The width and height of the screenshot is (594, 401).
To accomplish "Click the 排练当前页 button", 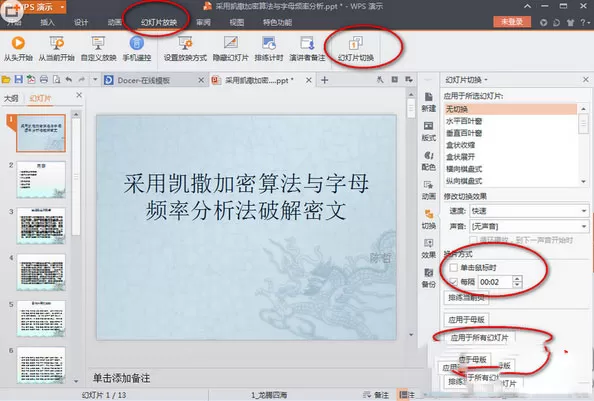I will (x=466, y=298).
